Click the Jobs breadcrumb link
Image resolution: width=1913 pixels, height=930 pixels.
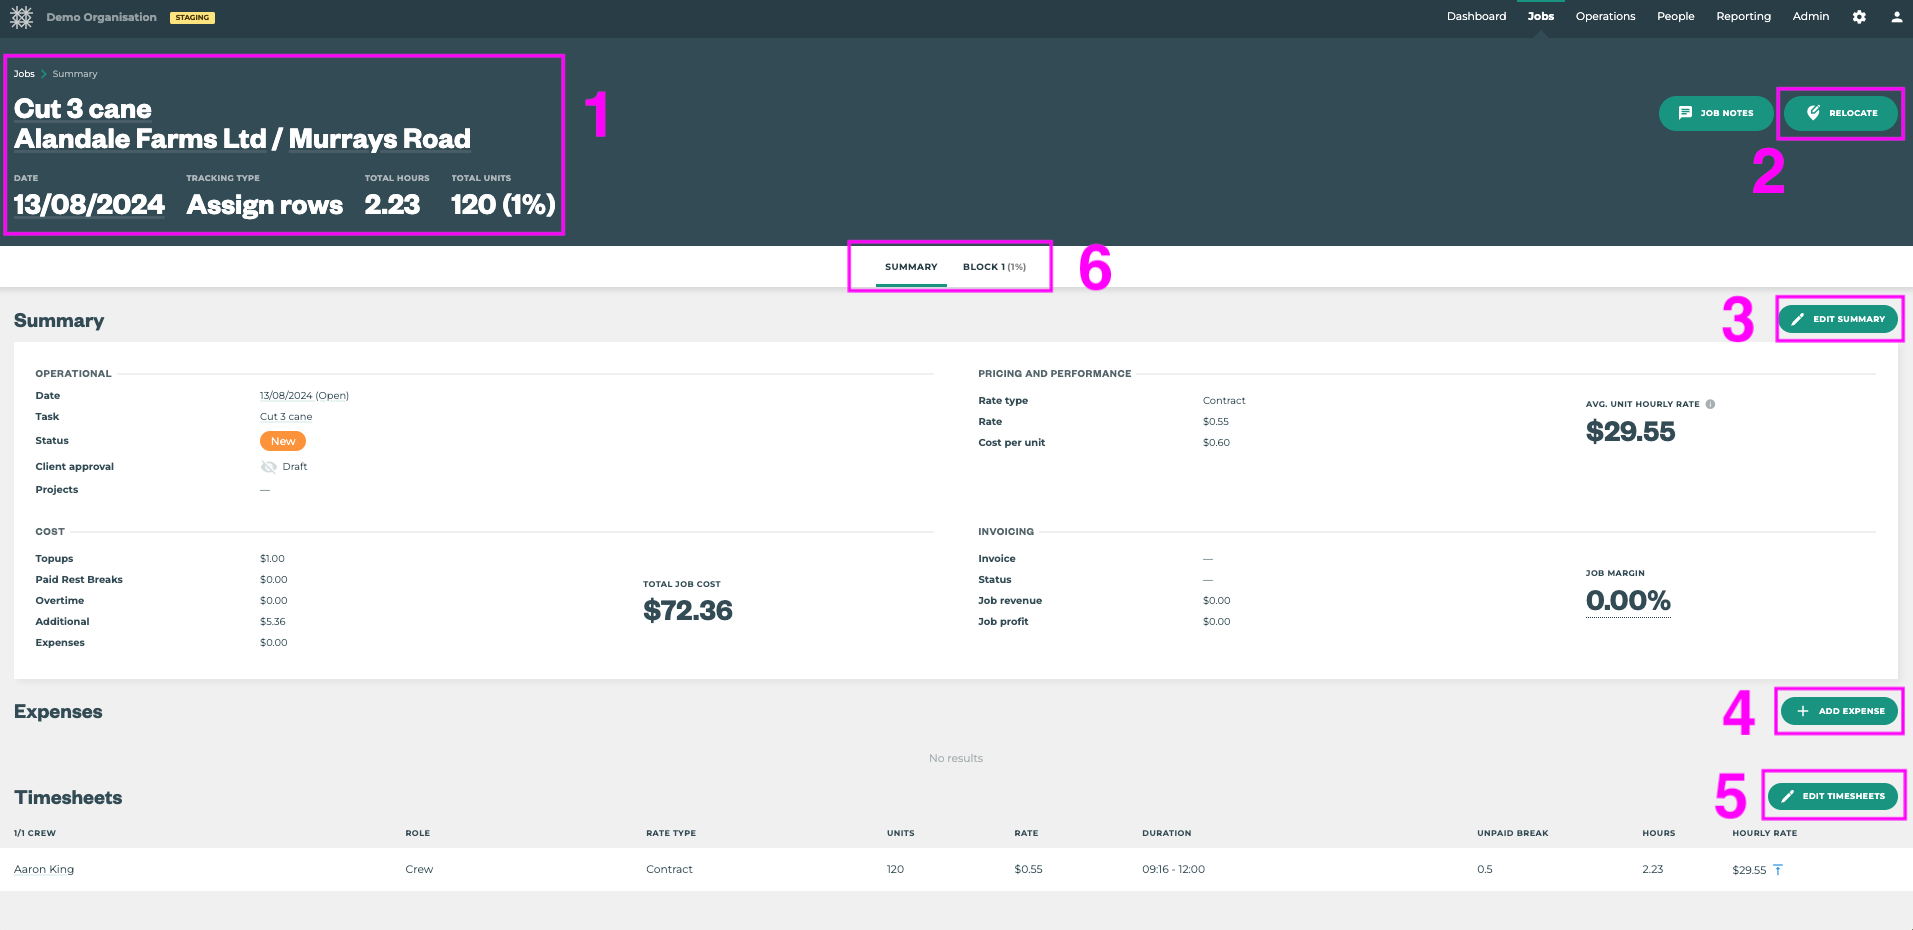[24, 74]
